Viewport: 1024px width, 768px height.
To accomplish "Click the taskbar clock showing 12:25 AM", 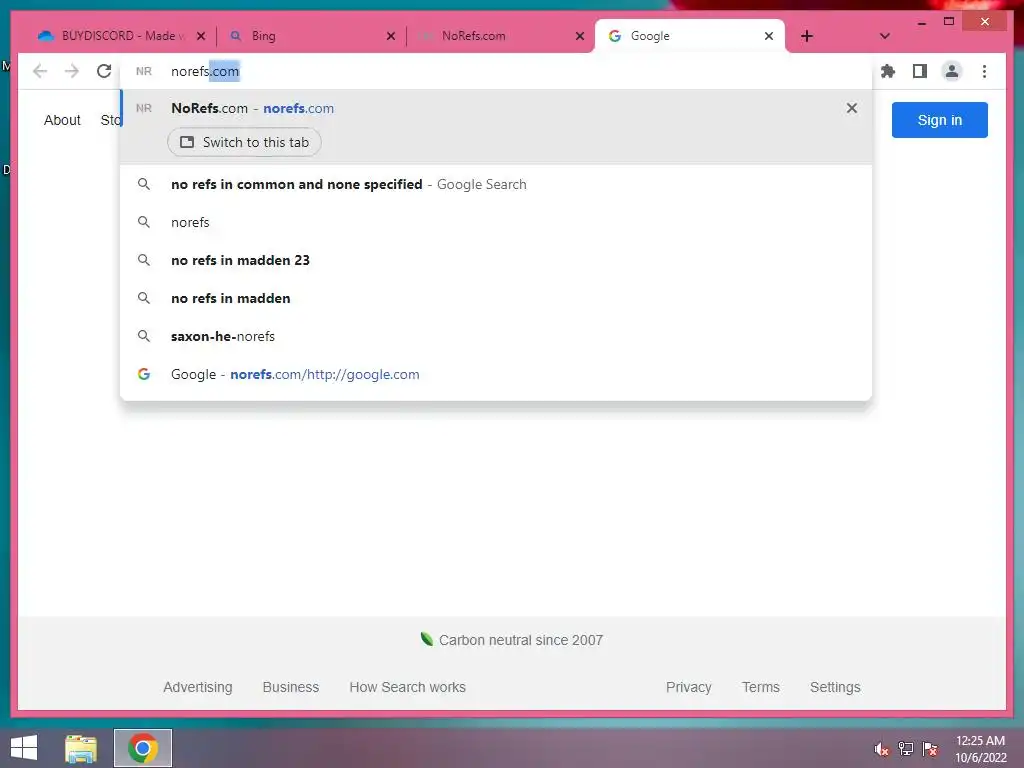I will point(980,749).
